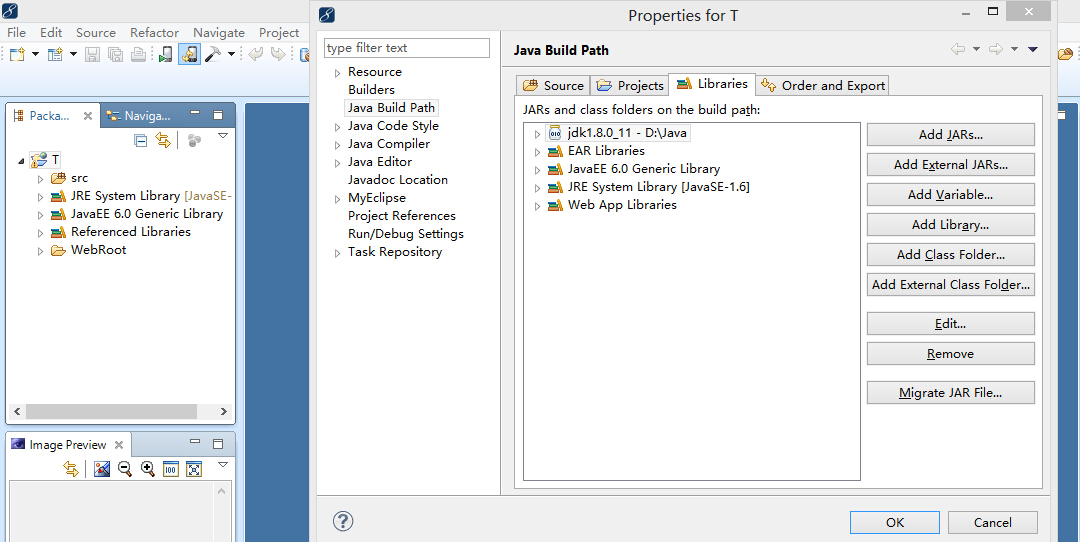Viewport: 1080px width, 542px height.
Task: Click the type filter text field
Action: coord(406,48)
